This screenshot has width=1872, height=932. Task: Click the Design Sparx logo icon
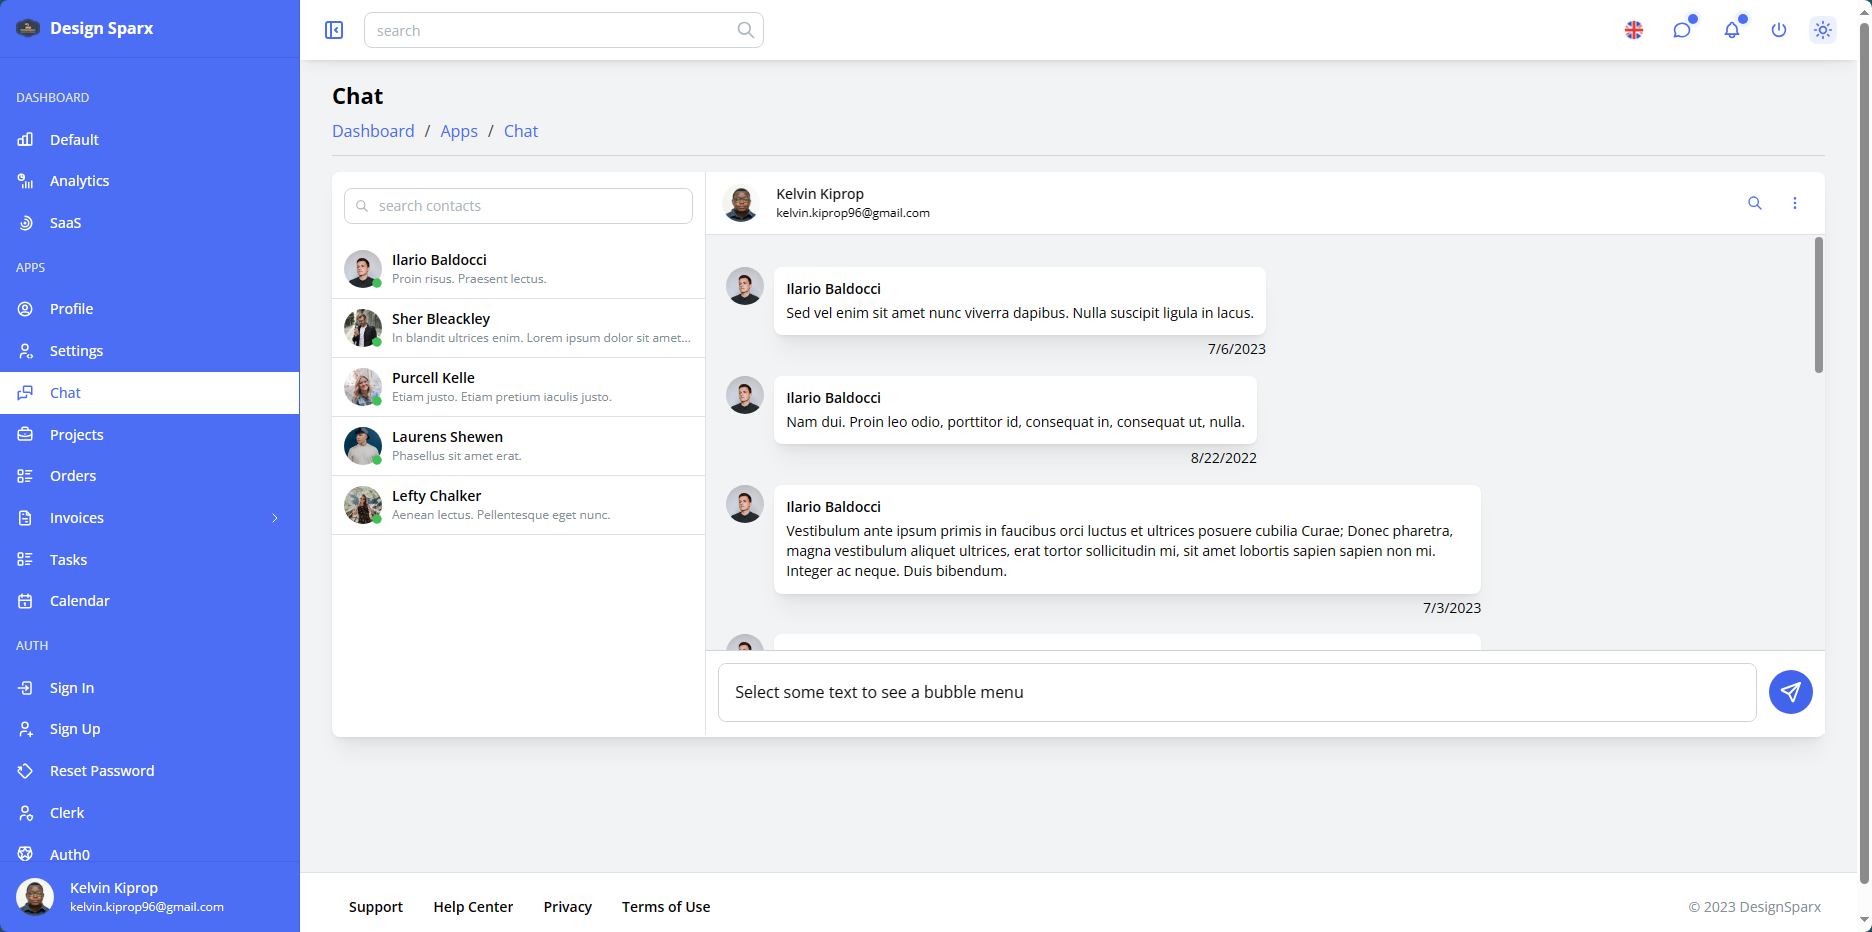27,28
